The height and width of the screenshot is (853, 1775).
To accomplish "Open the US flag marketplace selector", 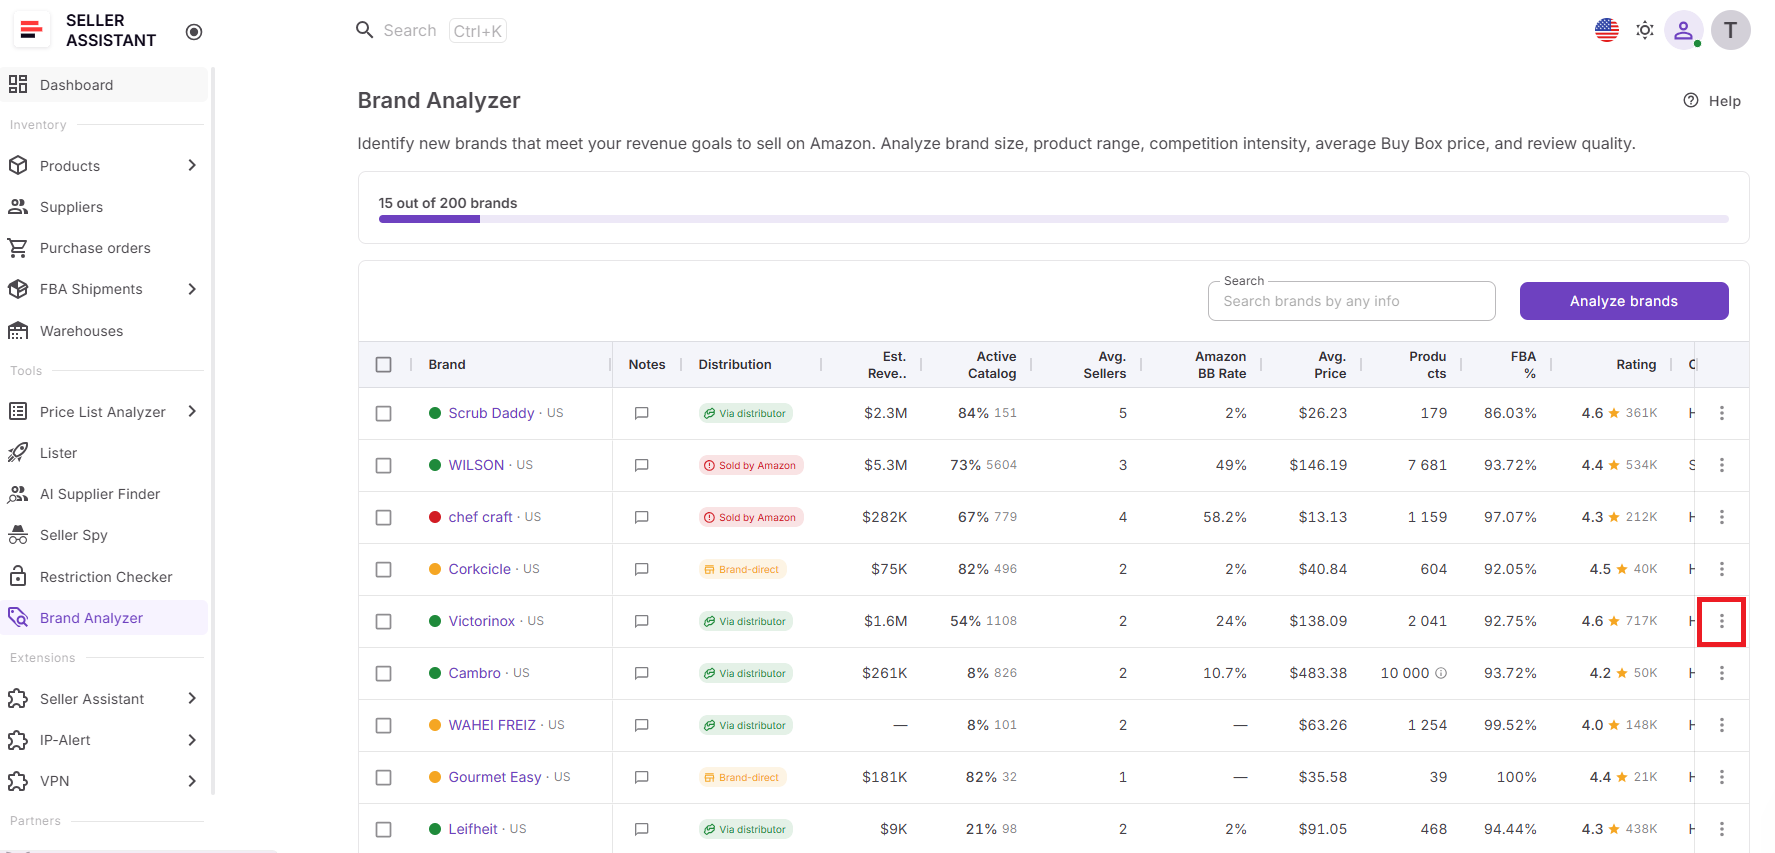I will tap(1607, 30).
